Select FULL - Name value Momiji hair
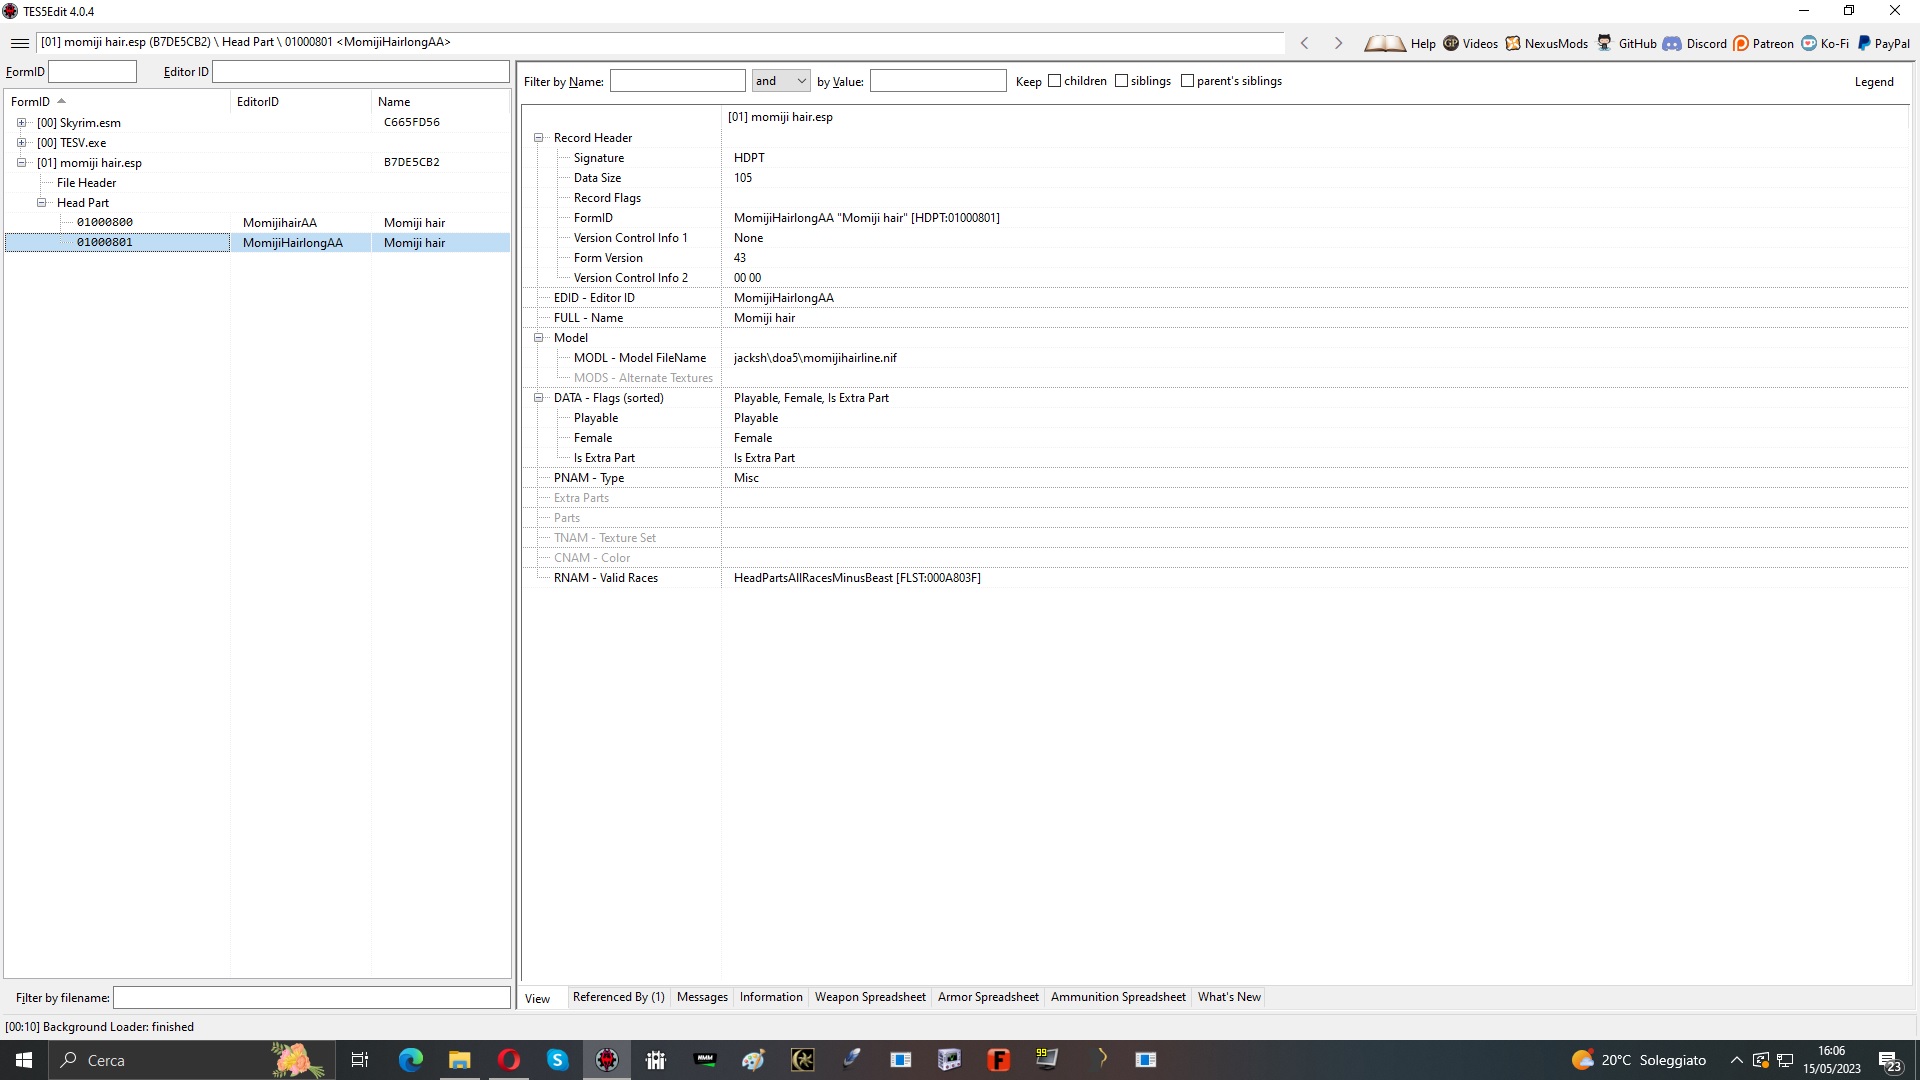Image resolution: width=1920 pixels, height=1080 pixels. tap(764, 318)
